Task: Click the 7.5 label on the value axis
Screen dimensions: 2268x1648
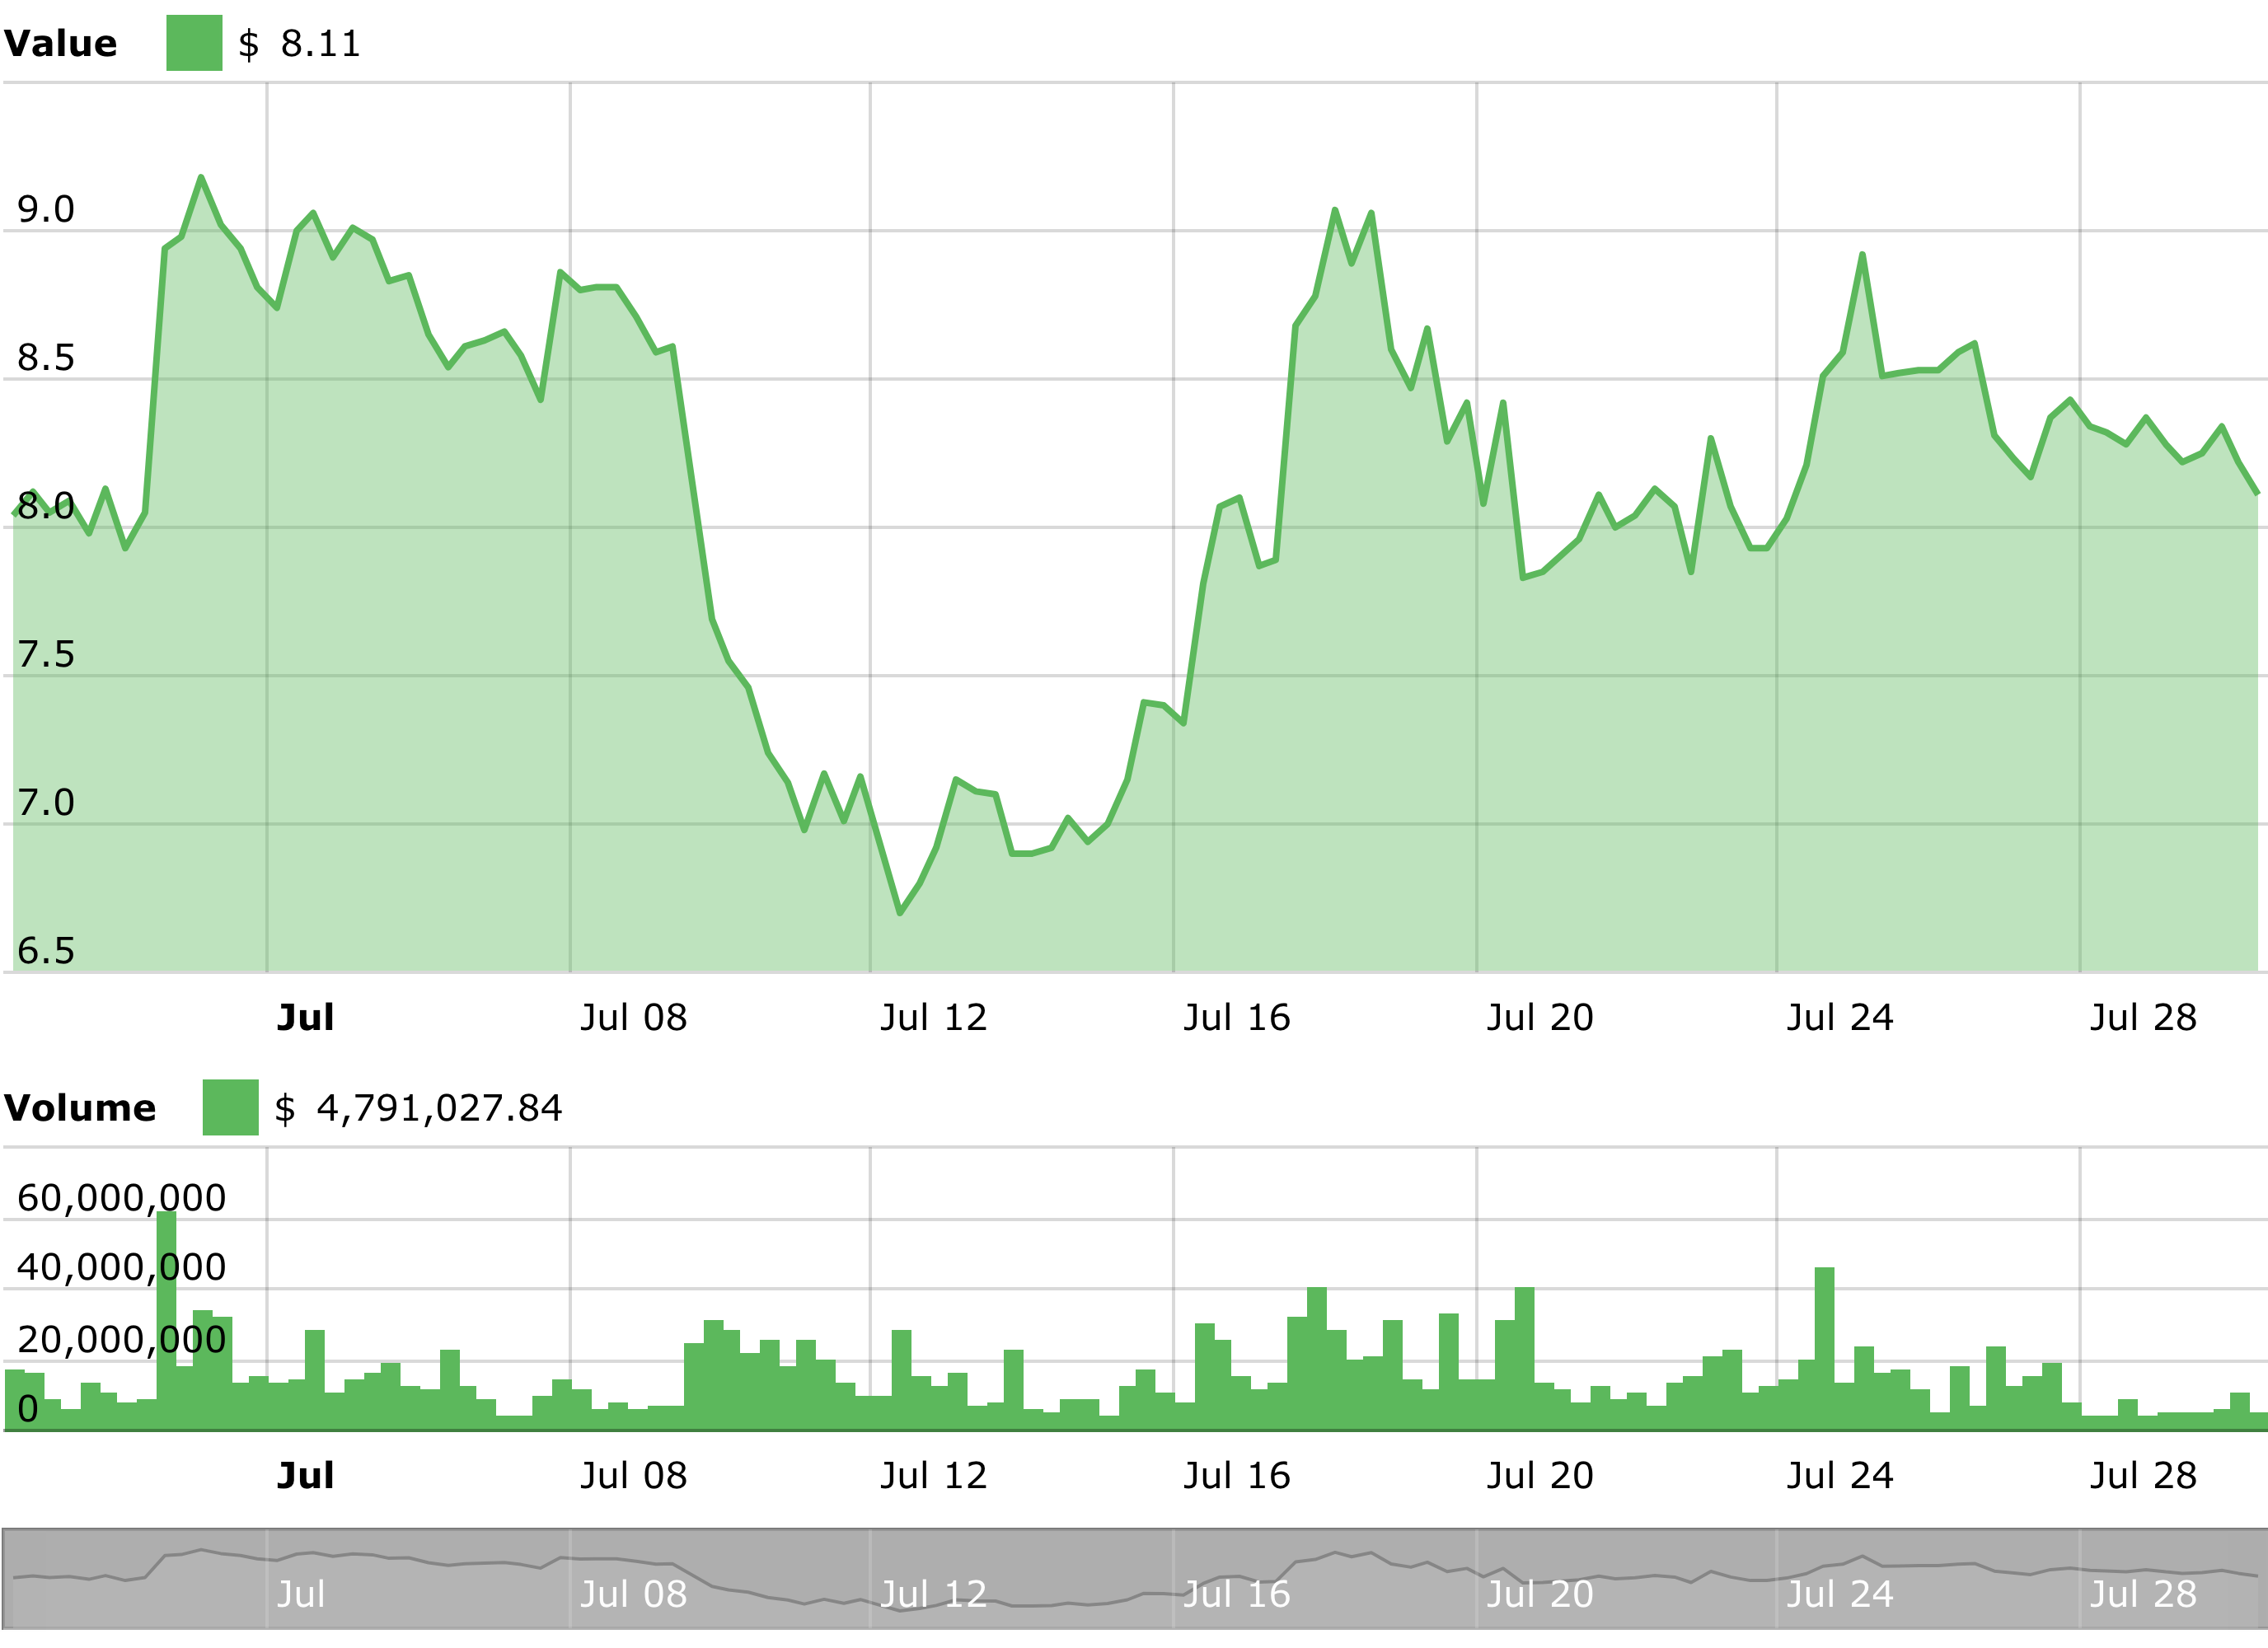Action: pos(46,655)
